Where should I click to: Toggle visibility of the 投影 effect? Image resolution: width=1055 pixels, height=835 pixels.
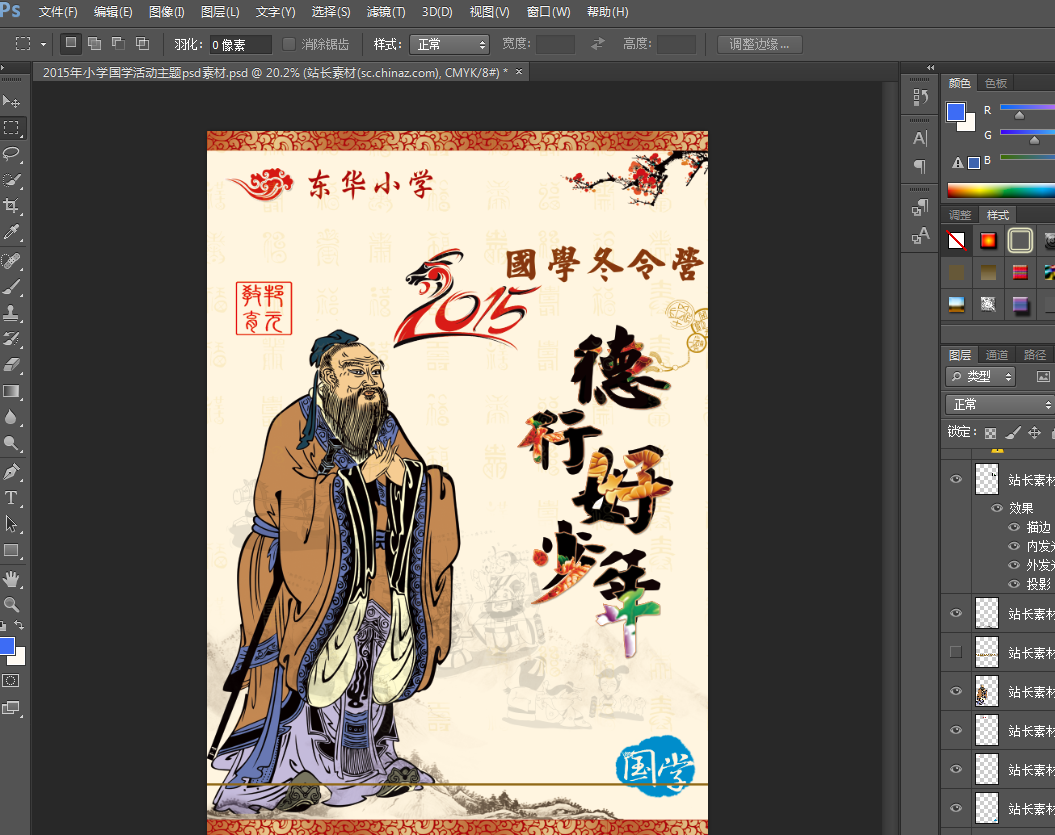1014,584
